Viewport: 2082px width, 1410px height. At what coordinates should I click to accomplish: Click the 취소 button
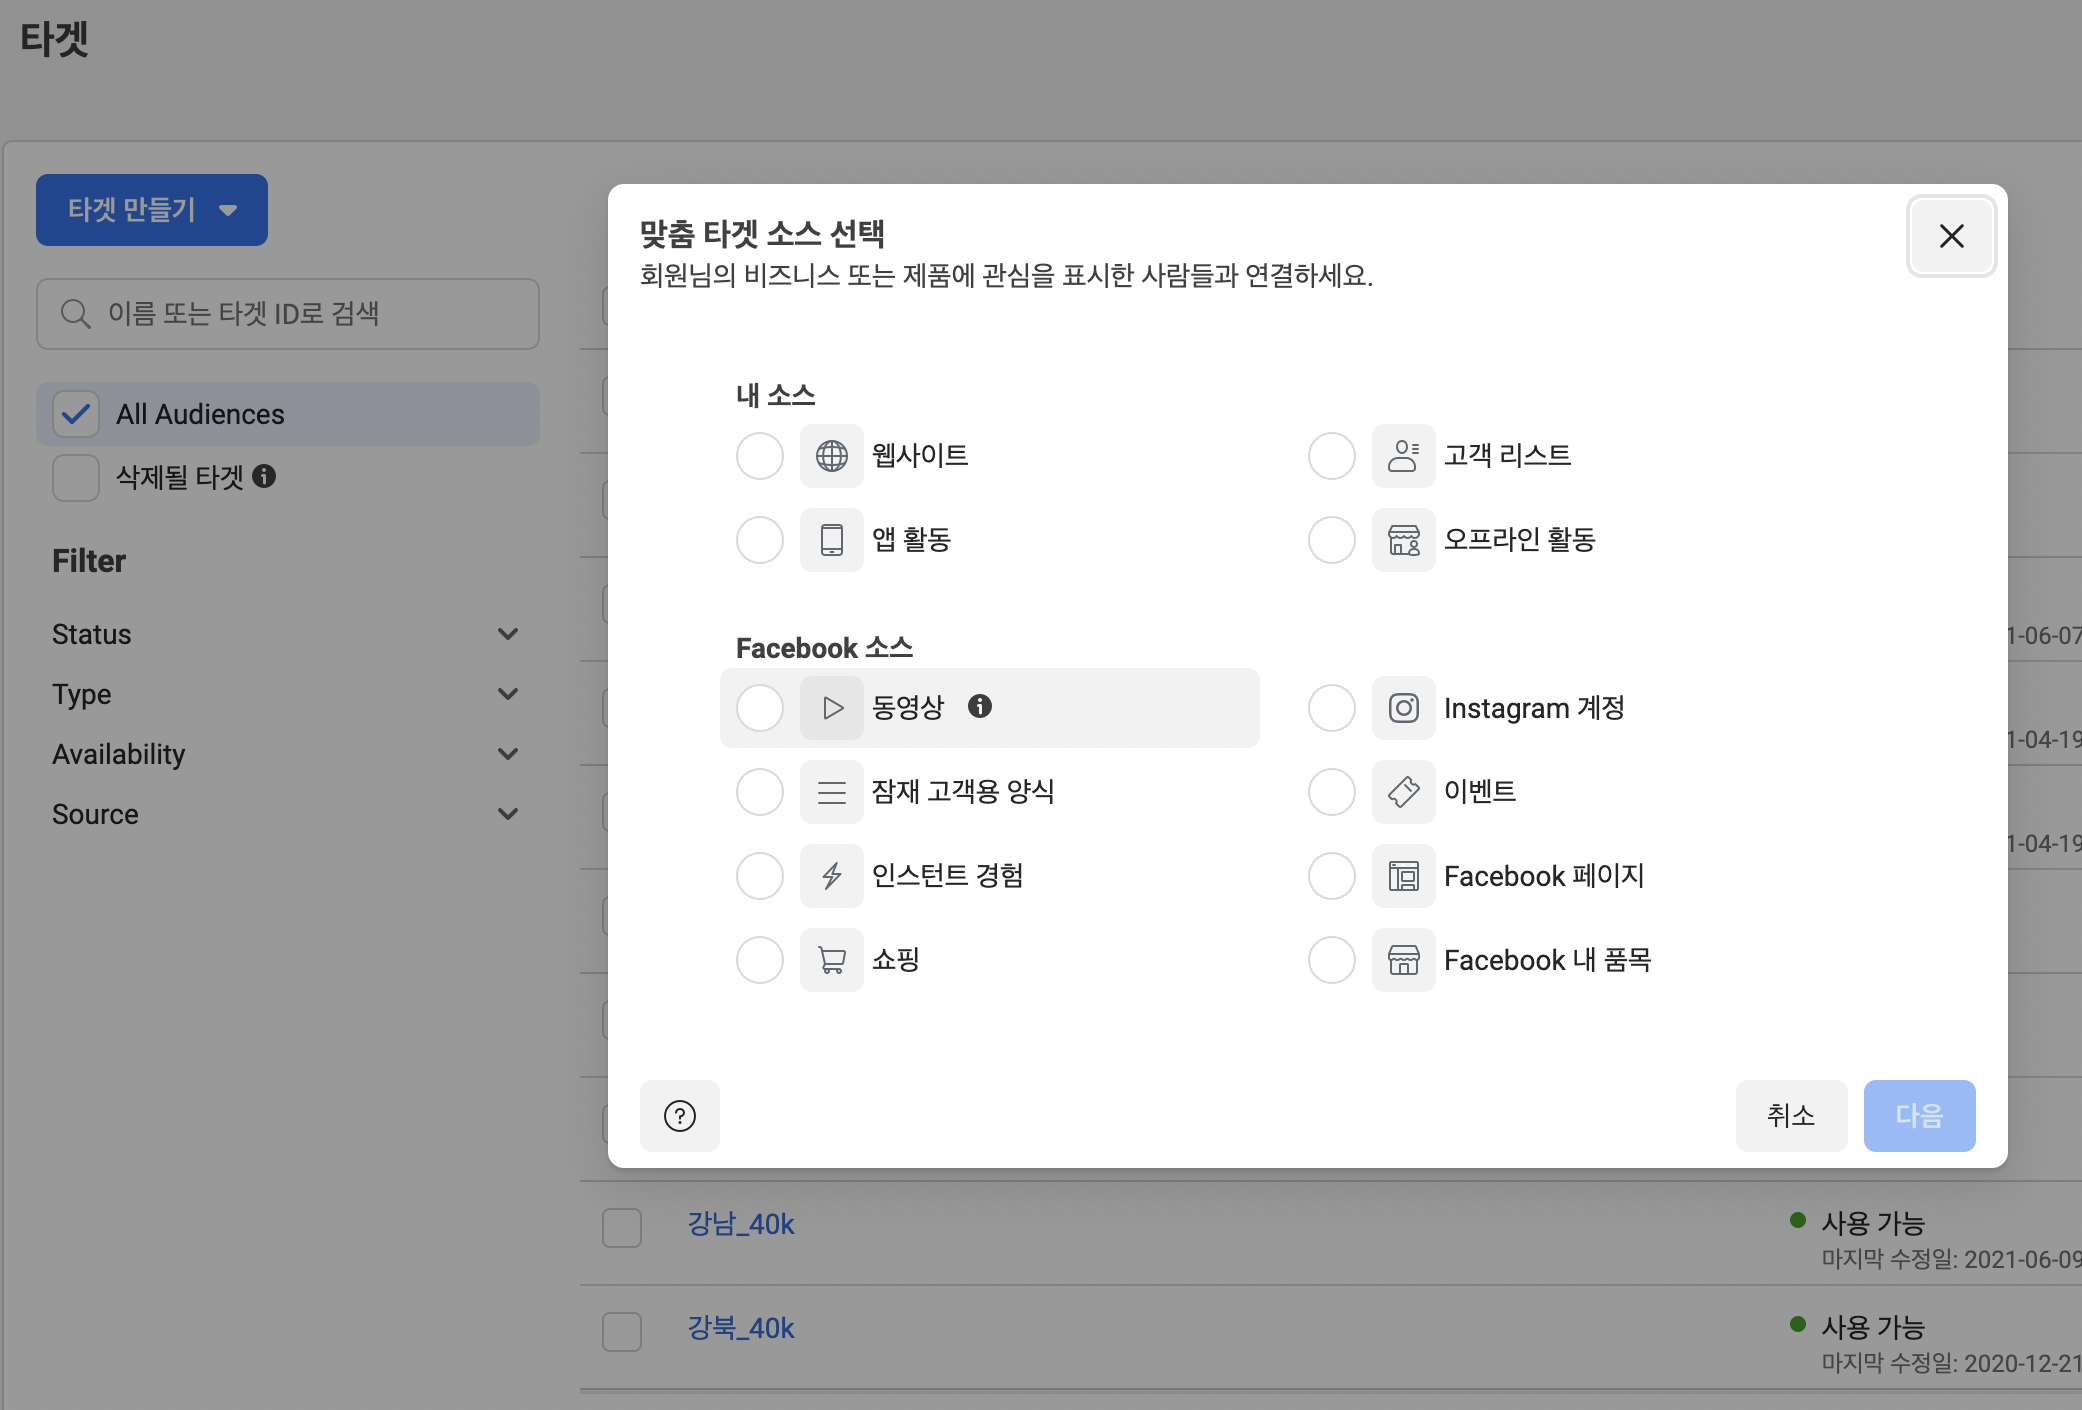pos(1791,1116)
